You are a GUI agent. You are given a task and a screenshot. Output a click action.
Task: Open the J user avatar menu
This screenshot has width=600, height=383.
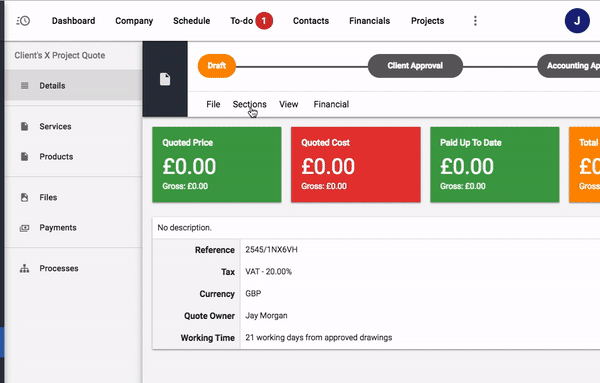point(577,21)
